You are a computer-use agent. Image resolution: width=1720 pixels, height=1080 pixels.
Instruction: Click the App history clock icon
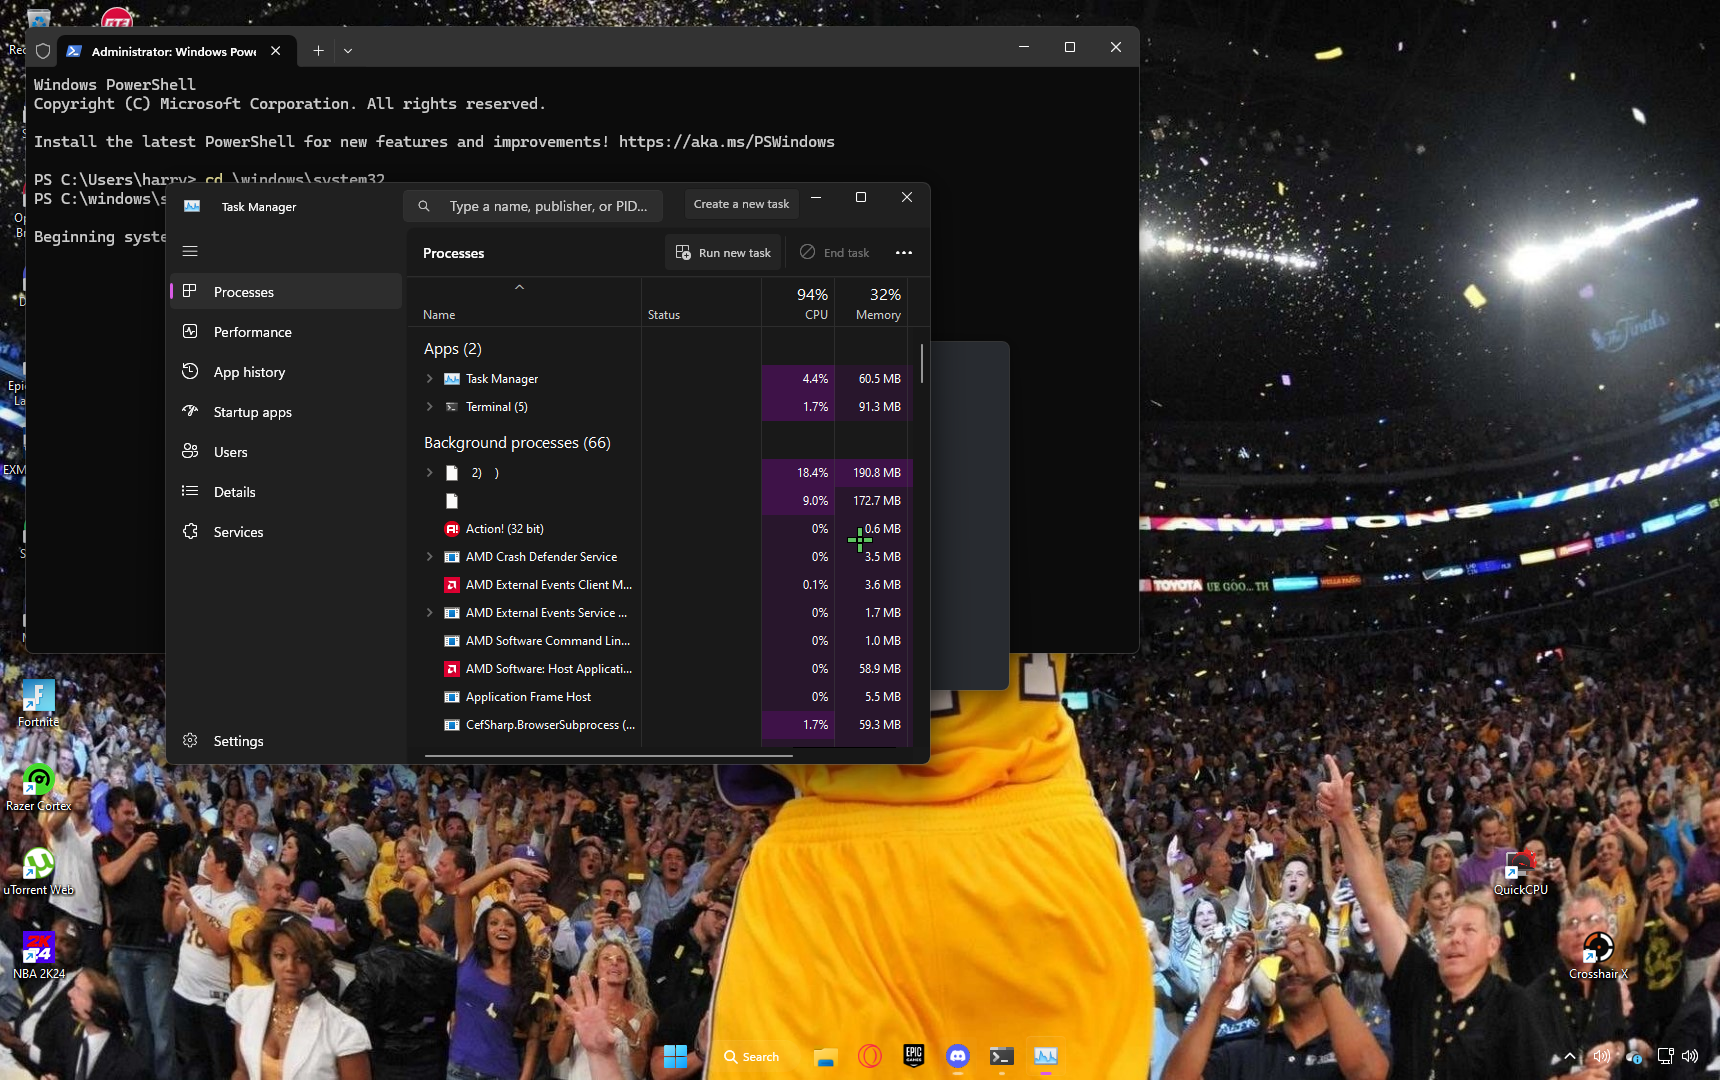click(190, 371)
